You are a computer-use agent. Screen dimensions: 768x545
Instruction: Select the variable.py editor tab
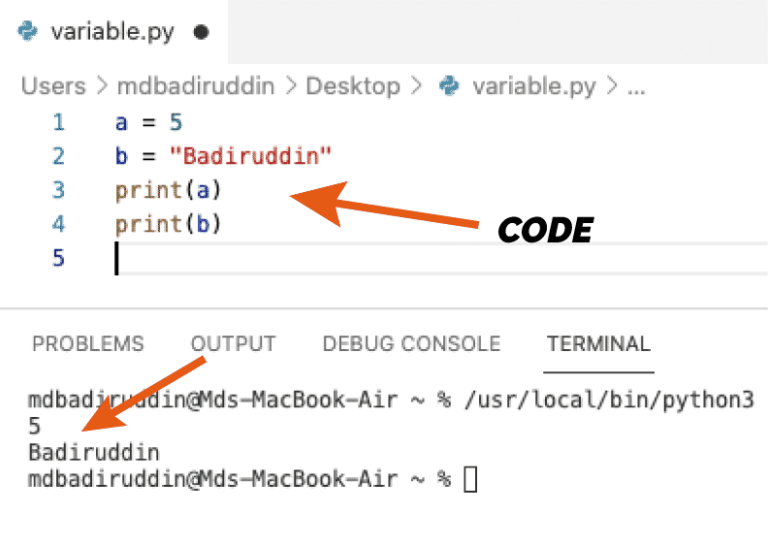click(x=114, y=32)
